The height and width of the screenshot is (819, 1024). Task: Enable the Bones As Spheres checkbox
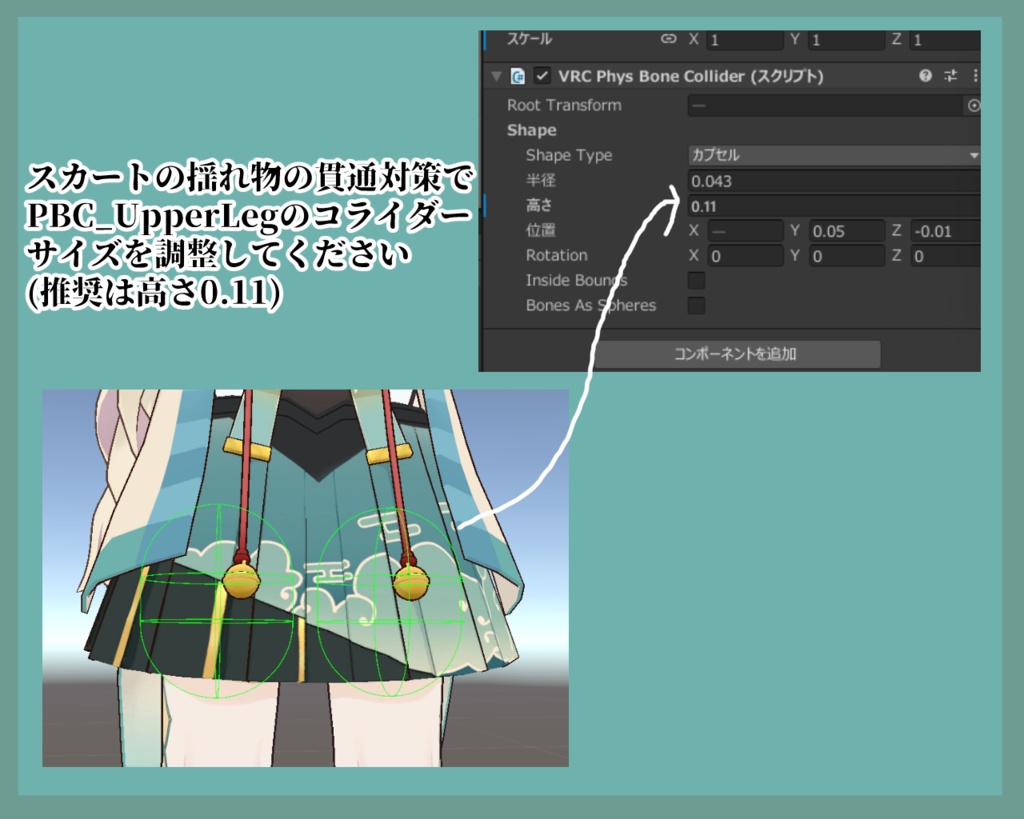696,305
